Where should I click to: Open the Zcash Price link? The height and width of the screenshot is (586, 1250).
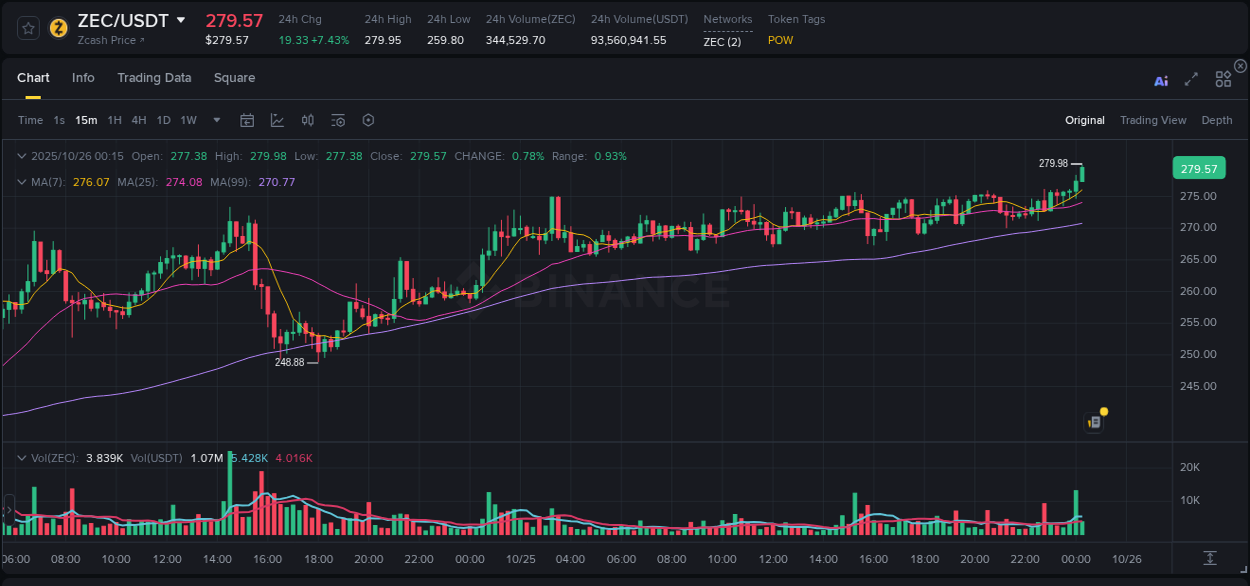point(109,40)
